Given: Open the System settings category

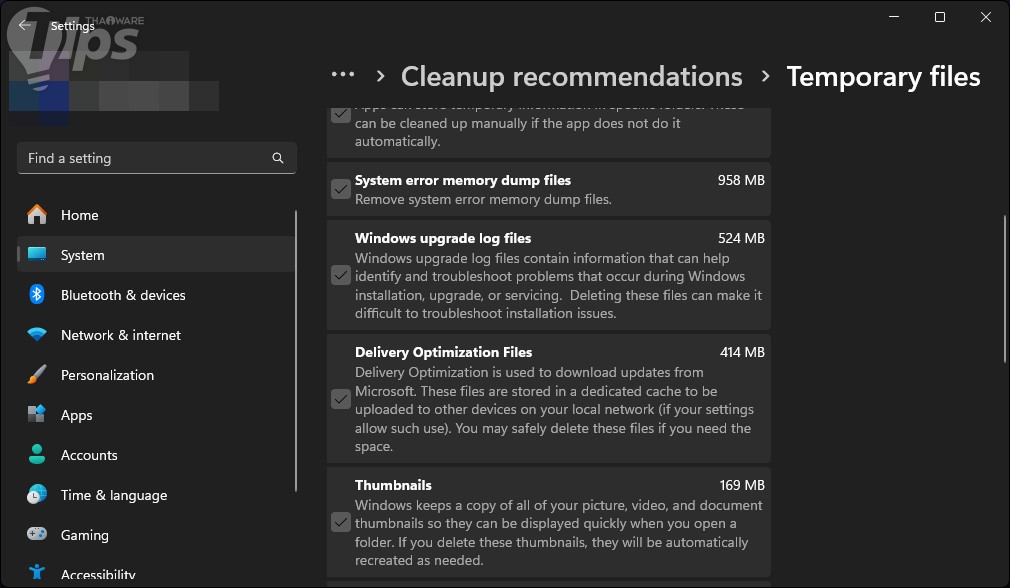Looking at the screenshot, I should (82, 255).
